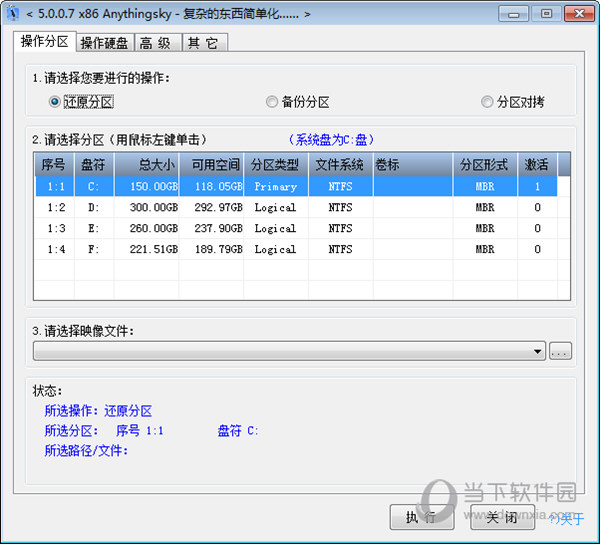Image resolution: width=600 pixels, height=544 pixels.
Task: Click the 可用空间 column header
Action: point(211,165)
